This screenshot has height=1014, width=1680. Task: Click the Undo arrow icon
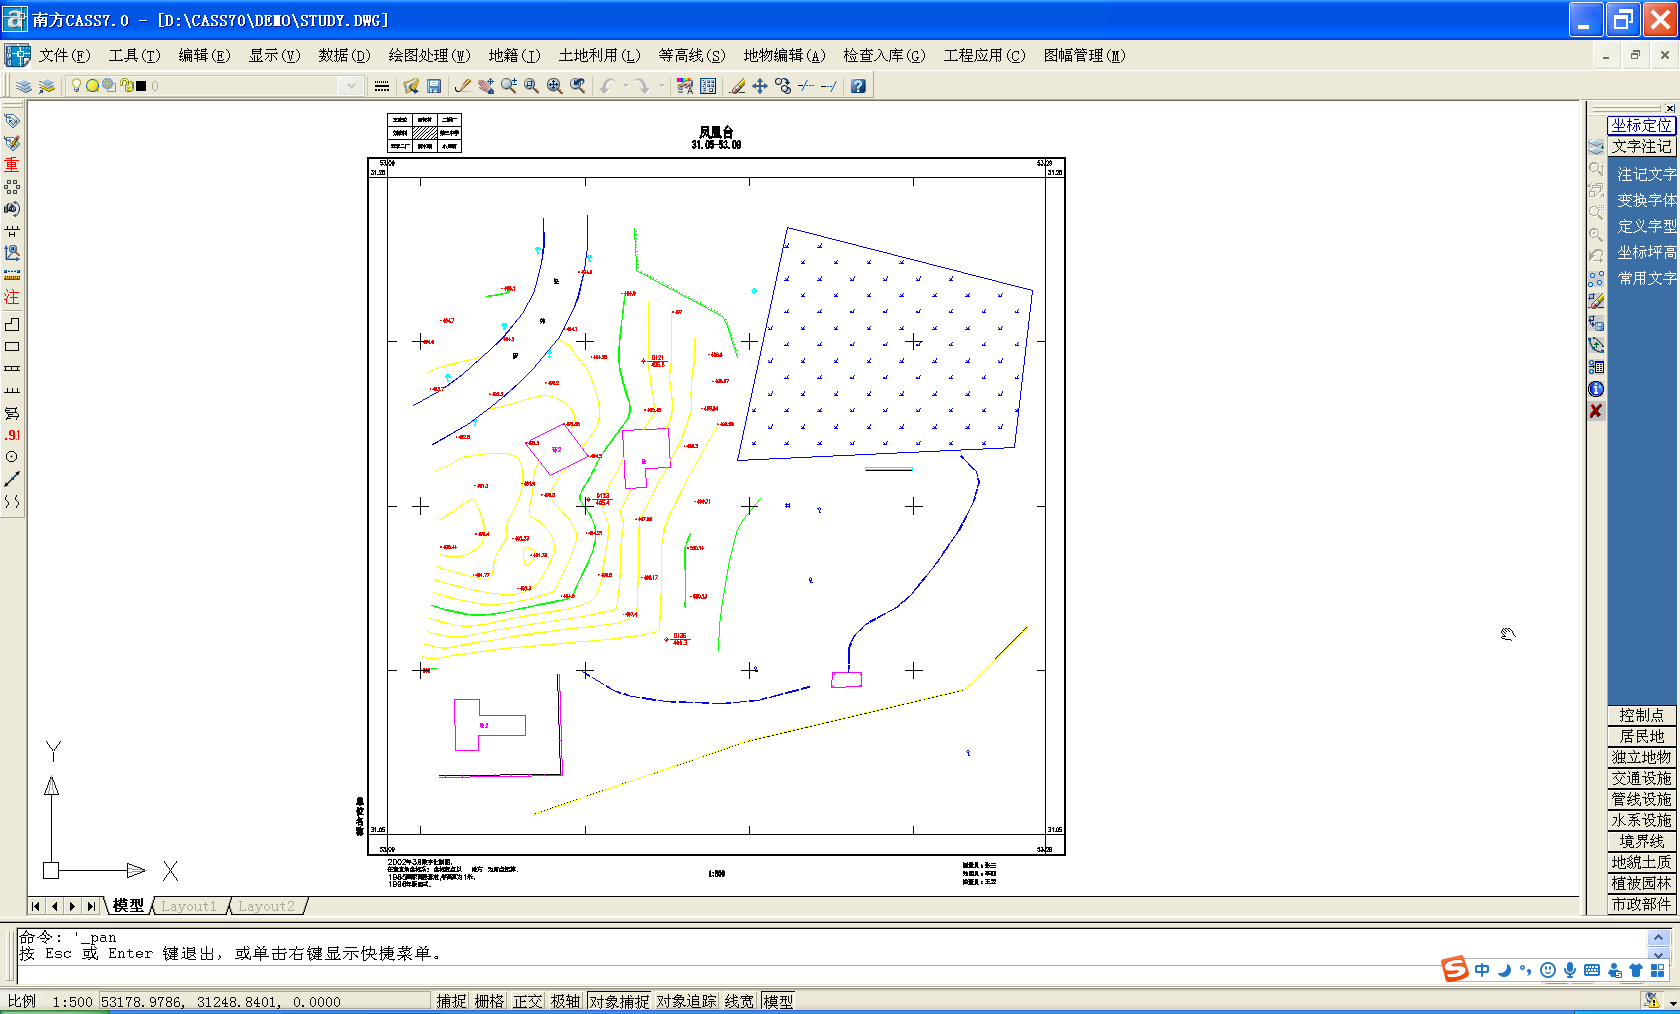tap(607, 86)
